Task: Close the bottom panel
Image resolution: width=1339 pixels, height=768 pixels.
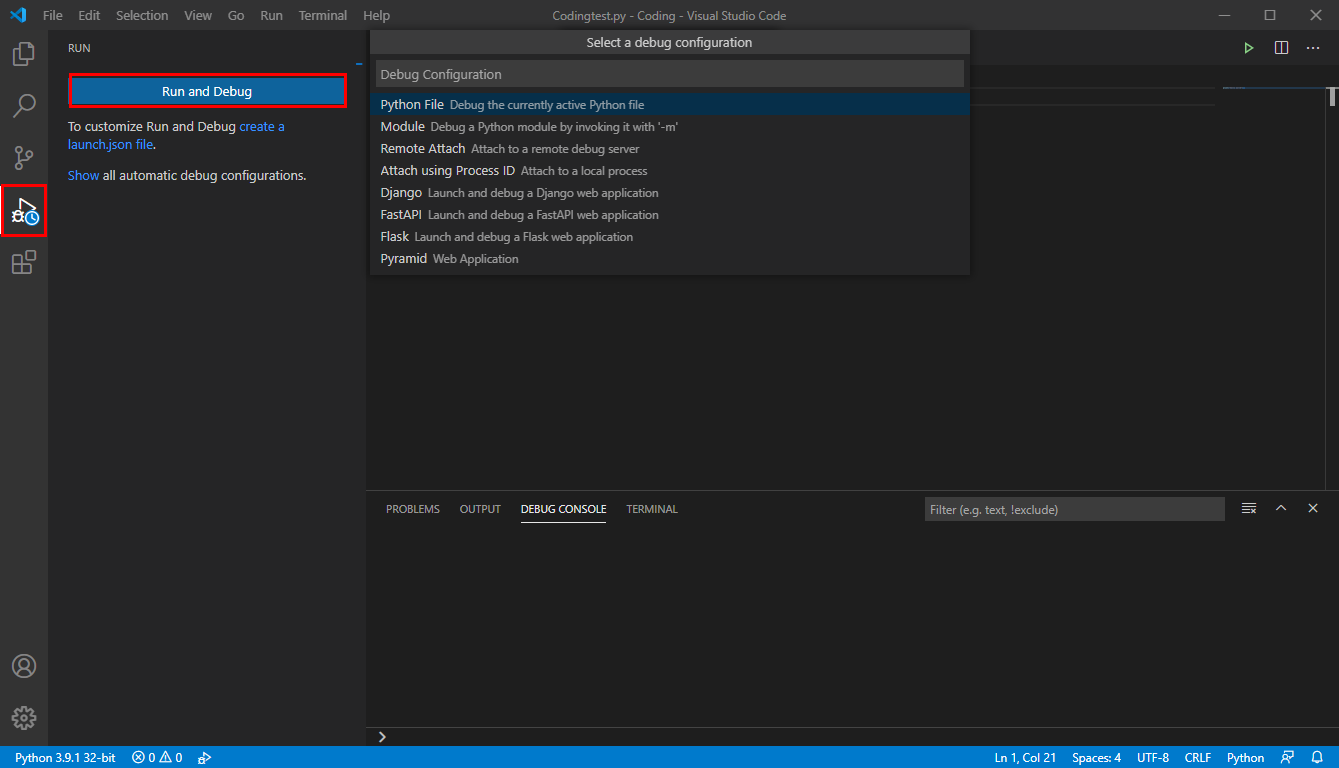Action: (1313, 509)
